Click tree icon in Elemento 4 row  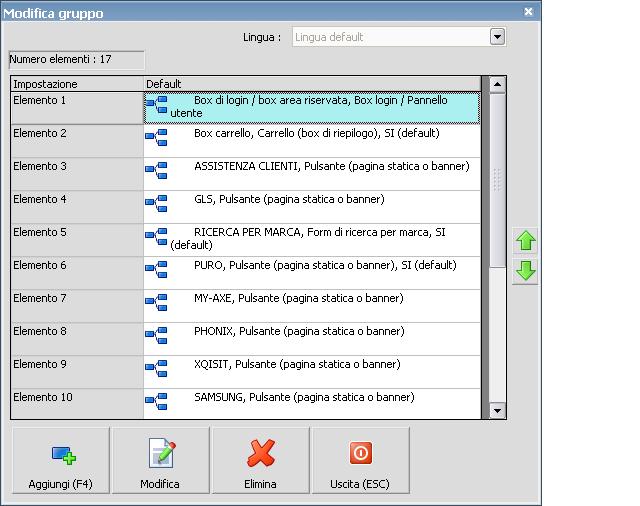tap(156, 204)
